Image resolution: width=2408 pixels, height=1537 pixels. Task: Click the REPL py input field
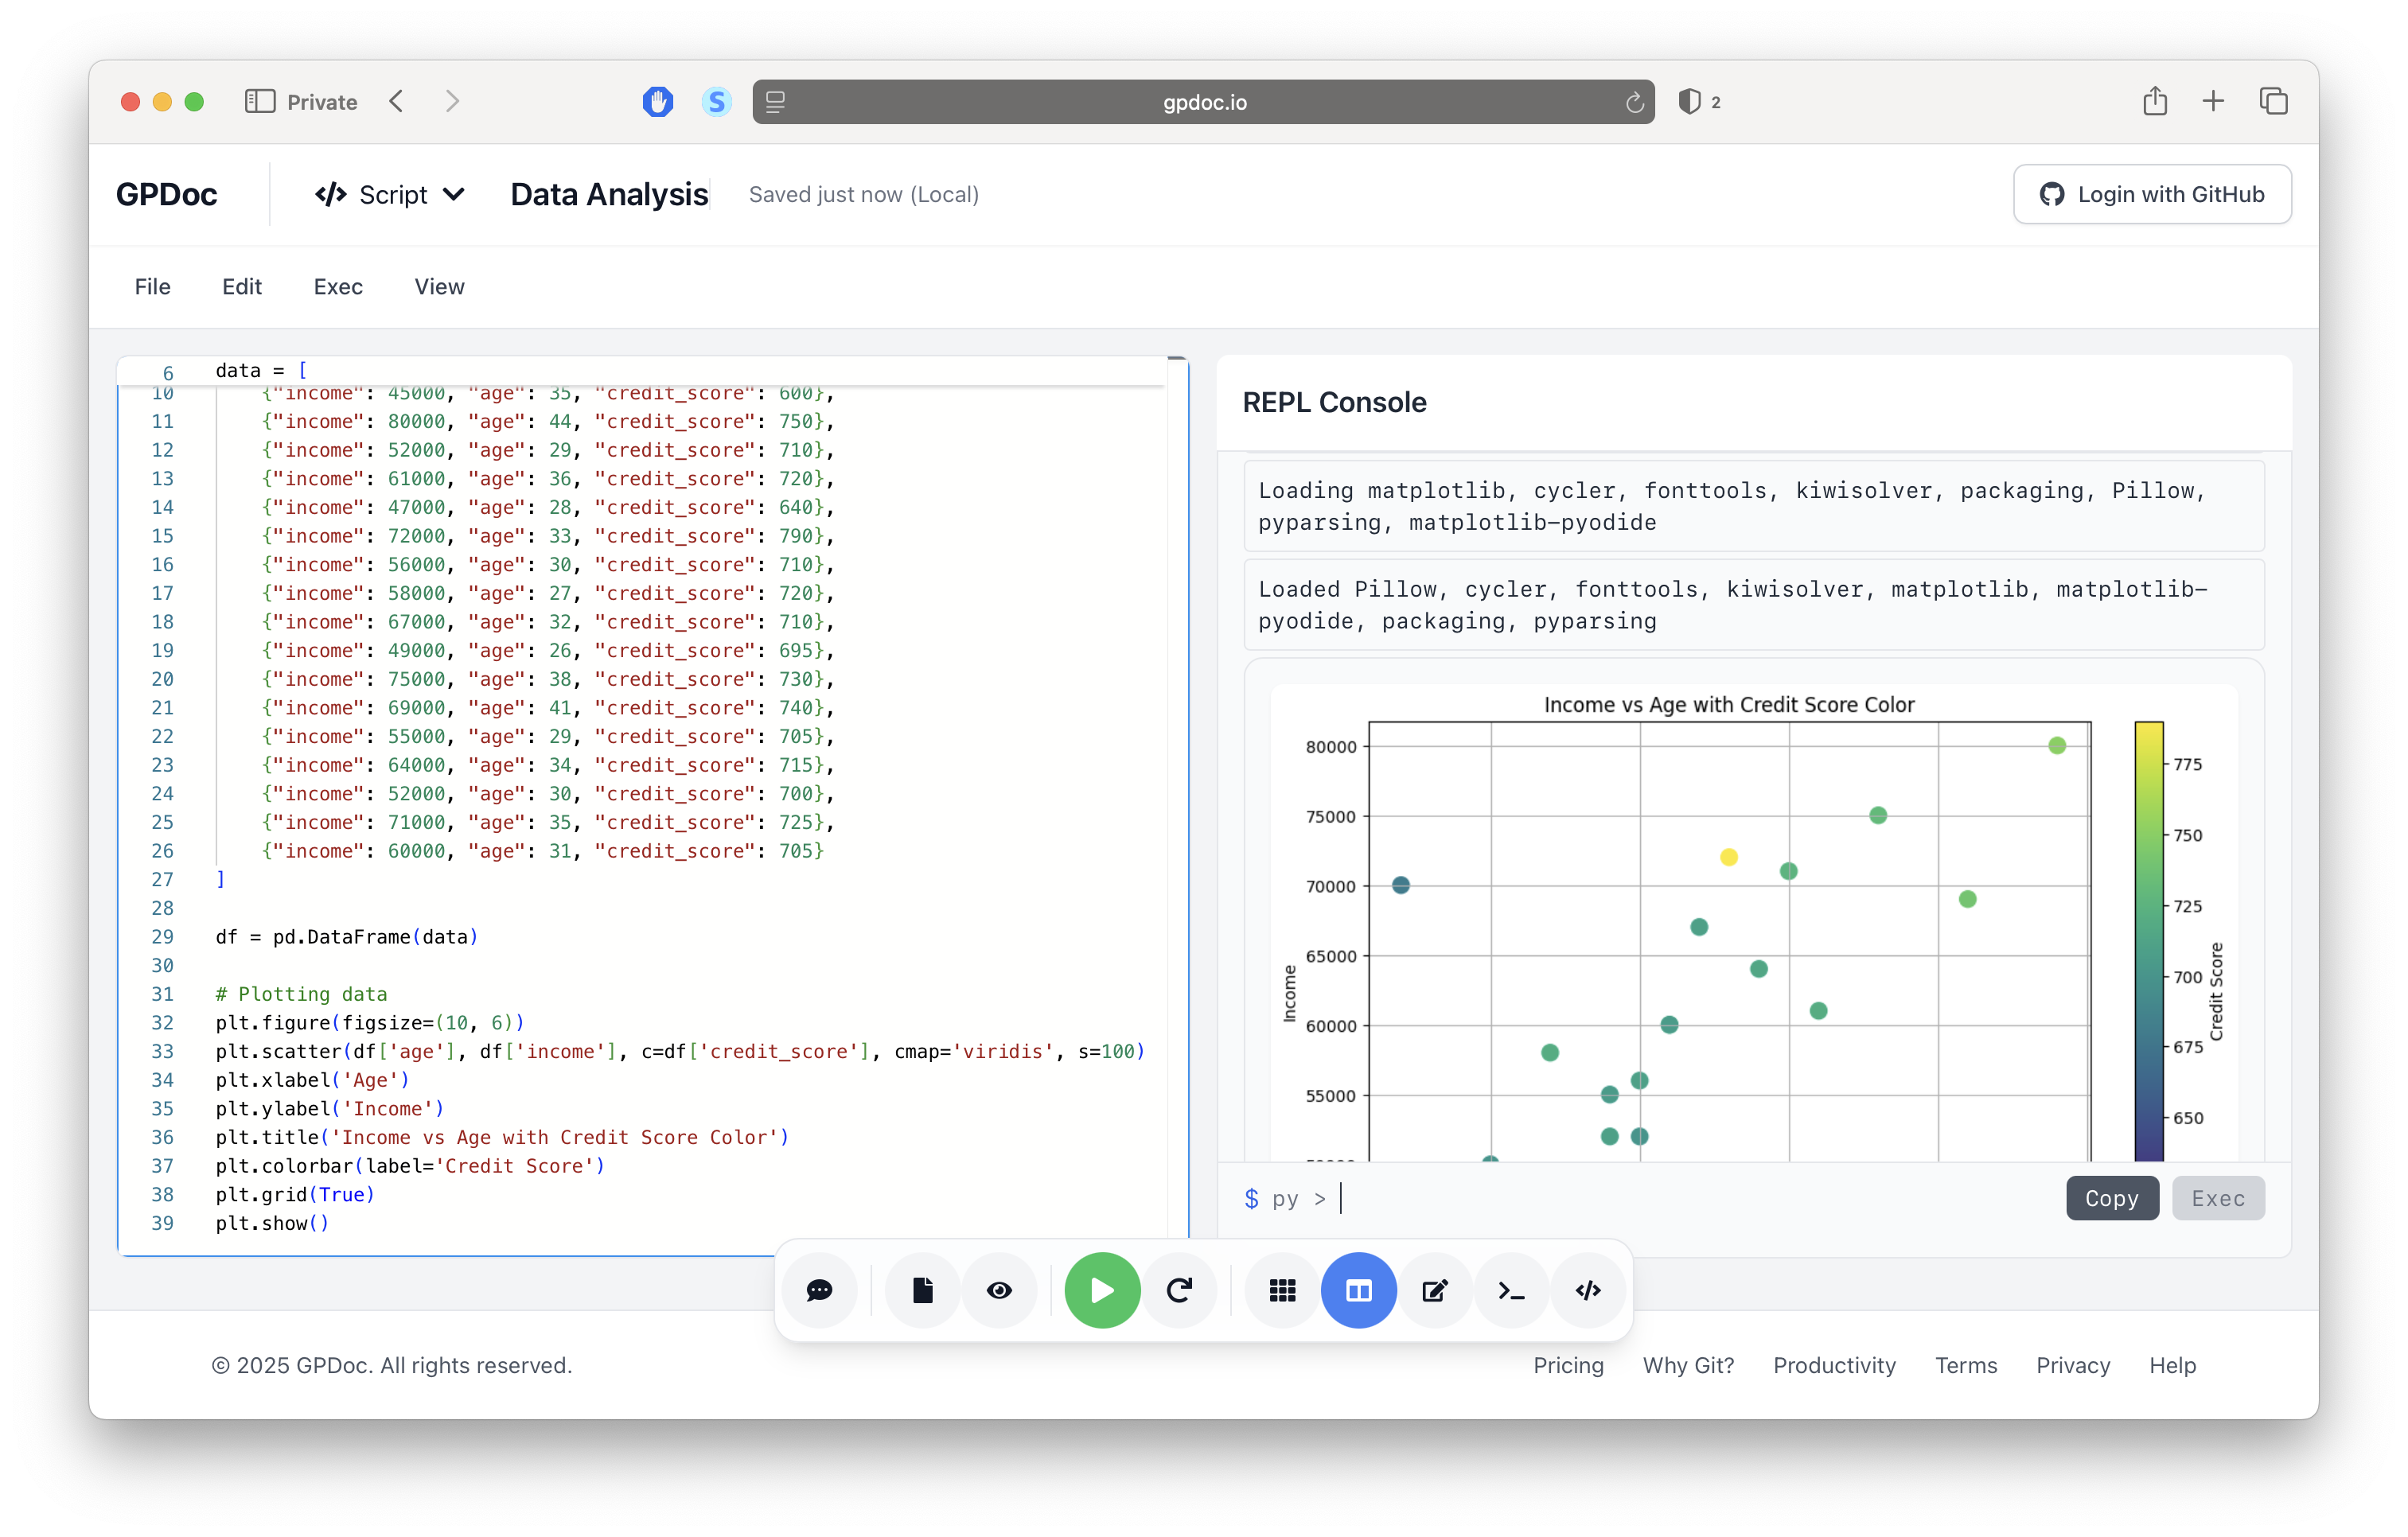click(x=1690, y=1198)
